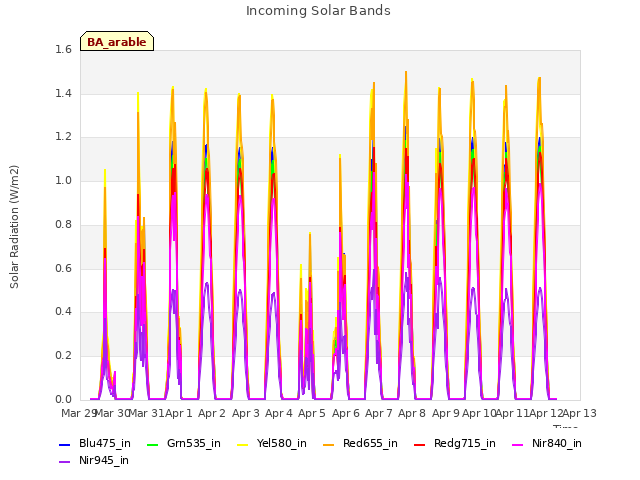Click the Nir945_in purple legend swatch
Screen dimensions: 640x480
click(64, 462)
